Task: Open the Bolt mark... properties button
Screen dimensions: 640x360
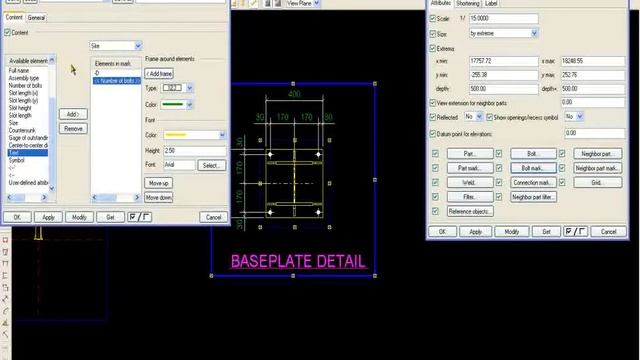Action: [x=533, y=168]
